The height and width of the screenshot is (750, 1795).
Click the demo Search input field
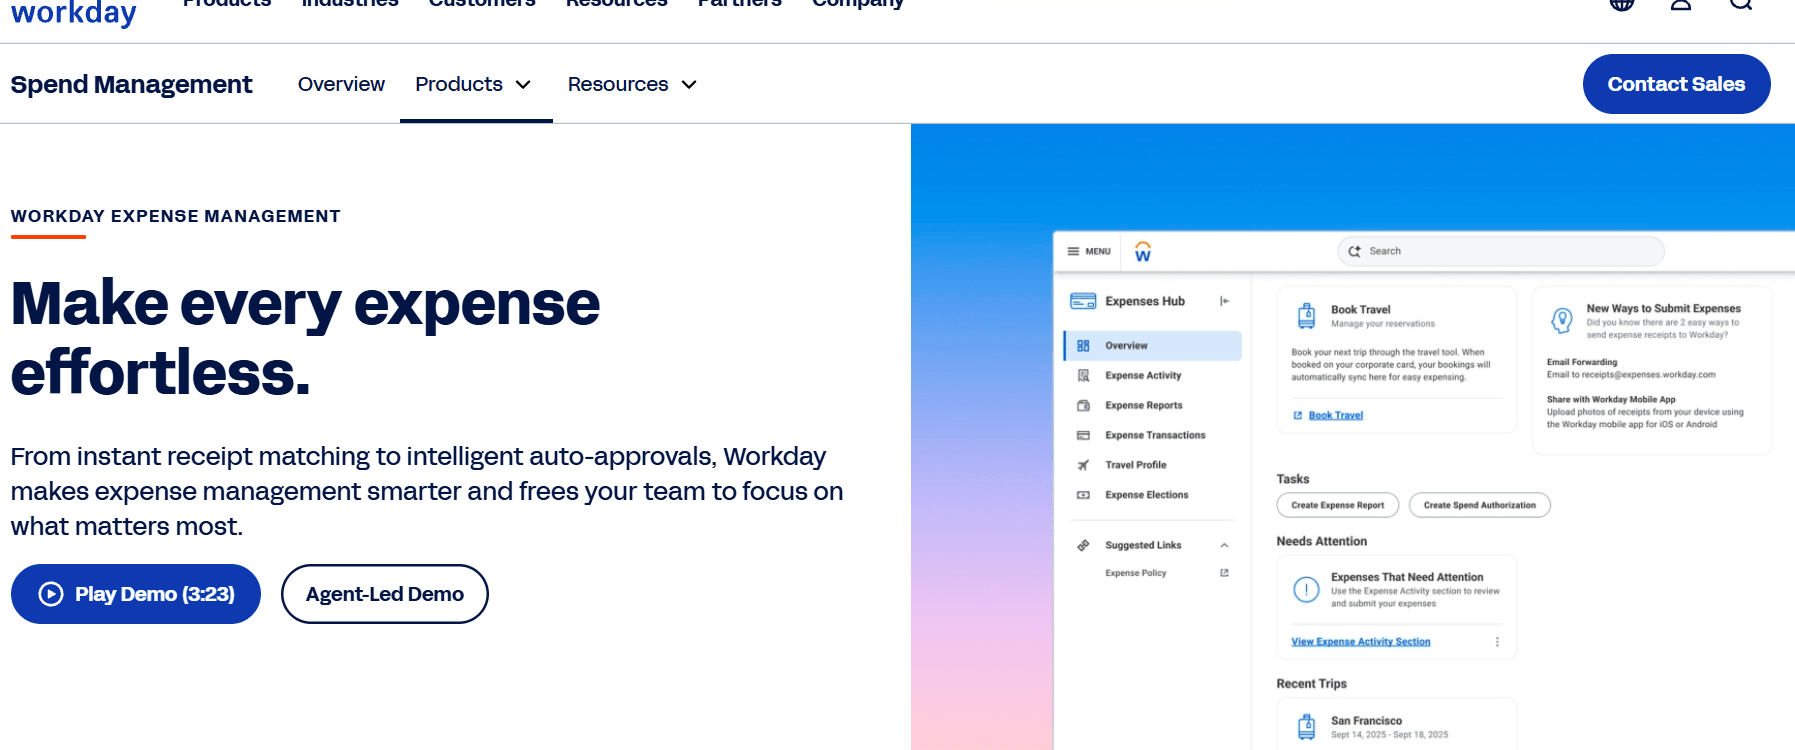coord(1501,251)
